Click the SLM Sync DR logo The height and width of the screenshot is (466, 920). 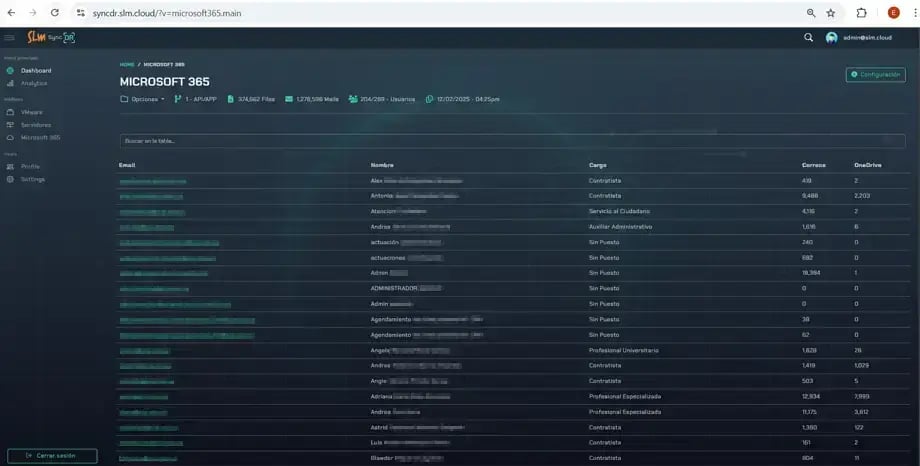[x=51, y=38]
